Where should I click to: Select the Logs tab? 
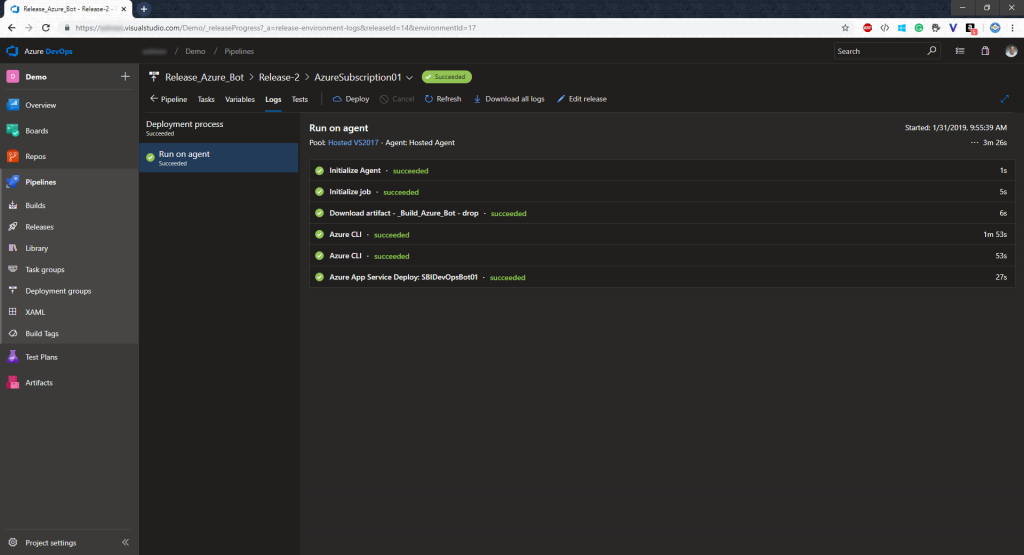point(273,99)
